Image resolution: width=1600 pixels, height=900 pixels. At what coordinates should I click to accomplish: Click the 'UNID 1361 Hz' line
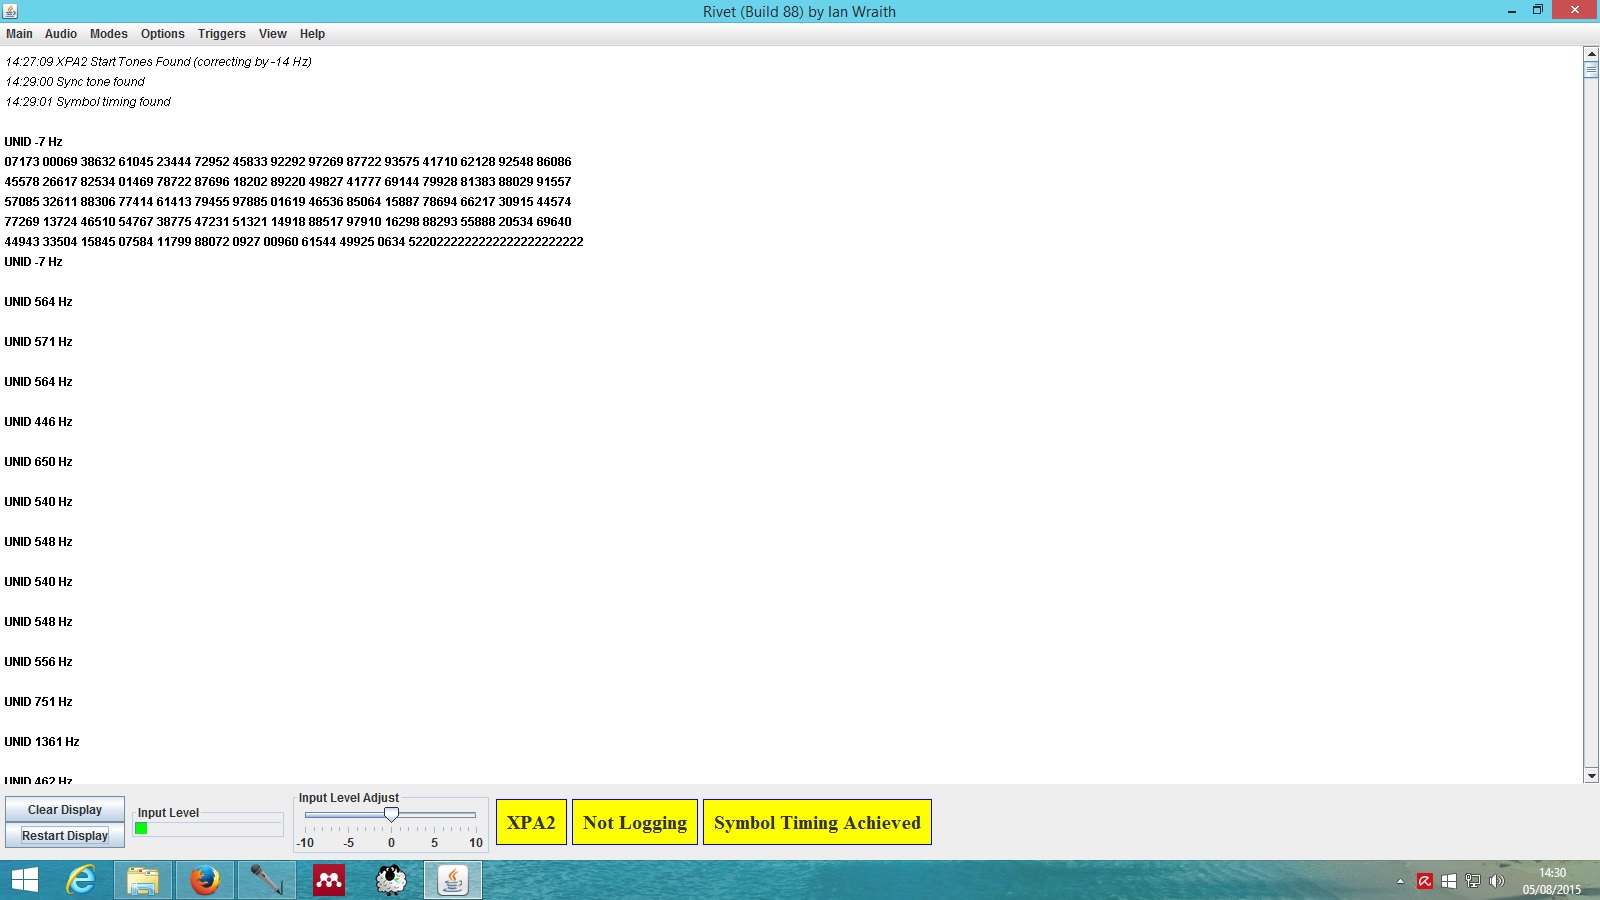(42, 742)
